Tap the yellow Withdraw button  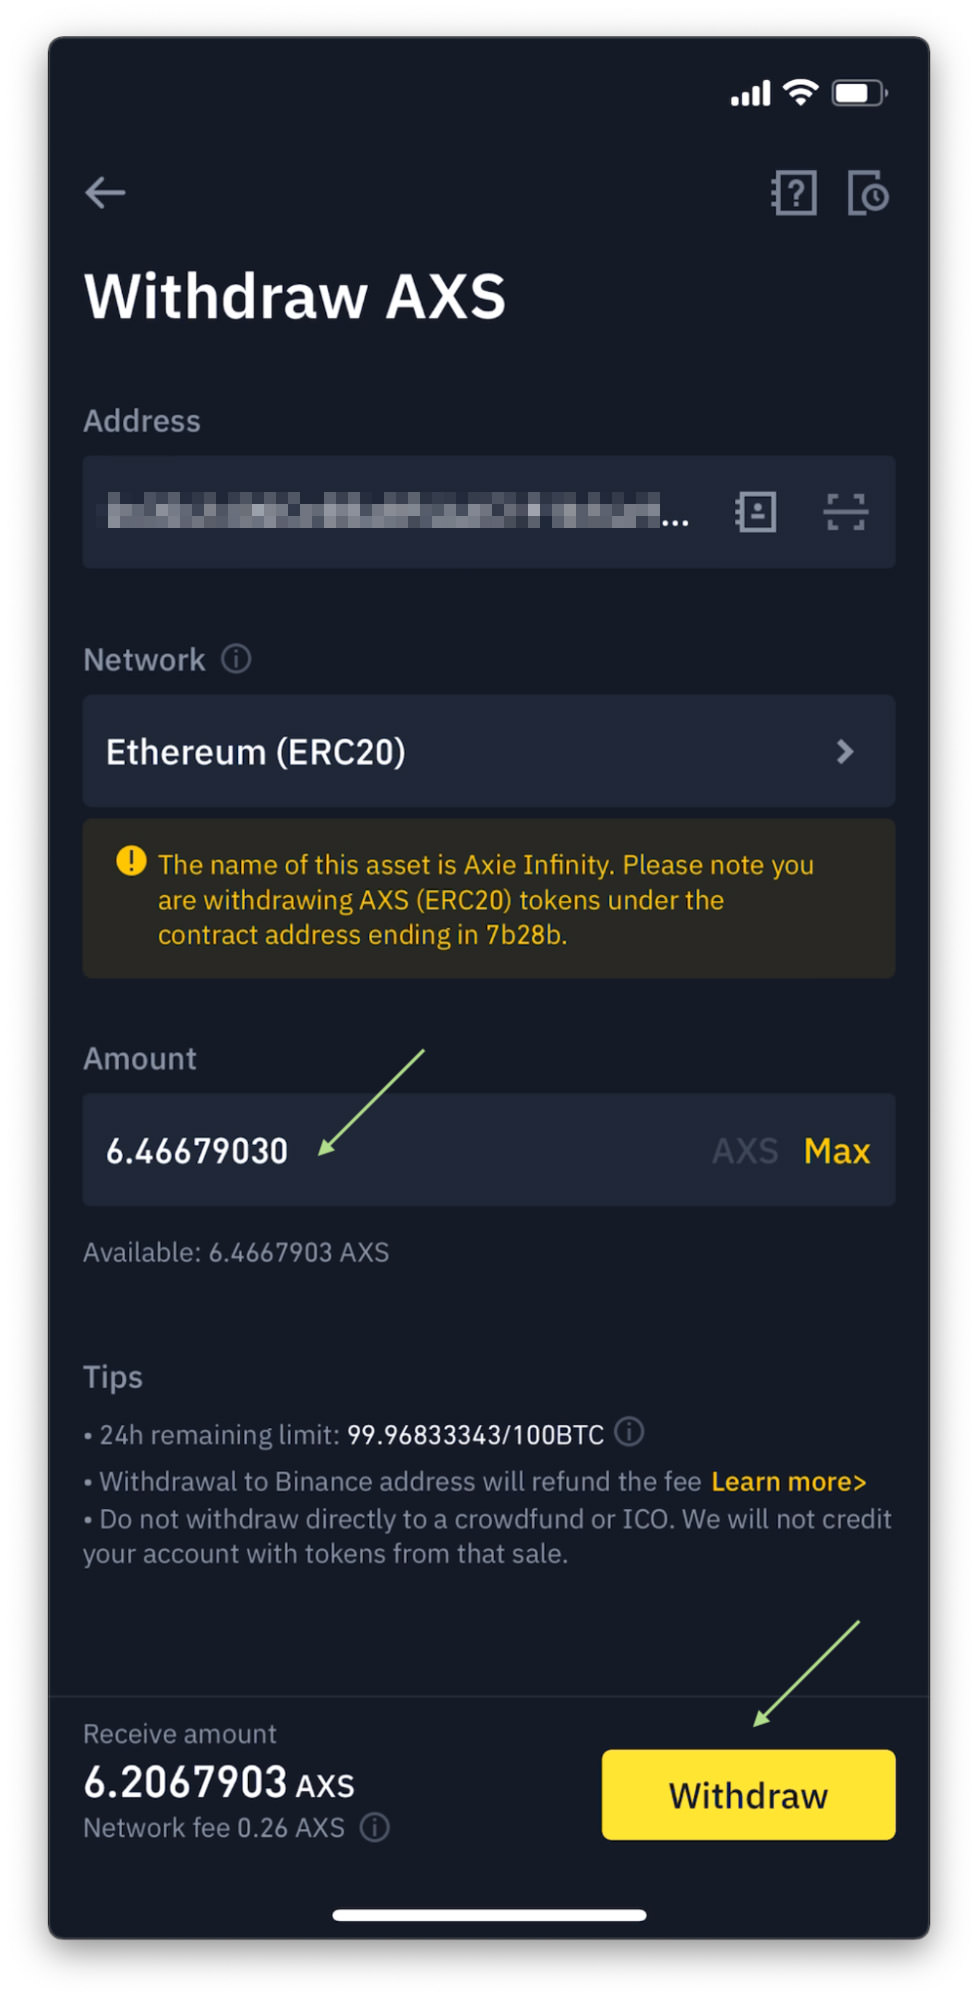coord(748,1795)
